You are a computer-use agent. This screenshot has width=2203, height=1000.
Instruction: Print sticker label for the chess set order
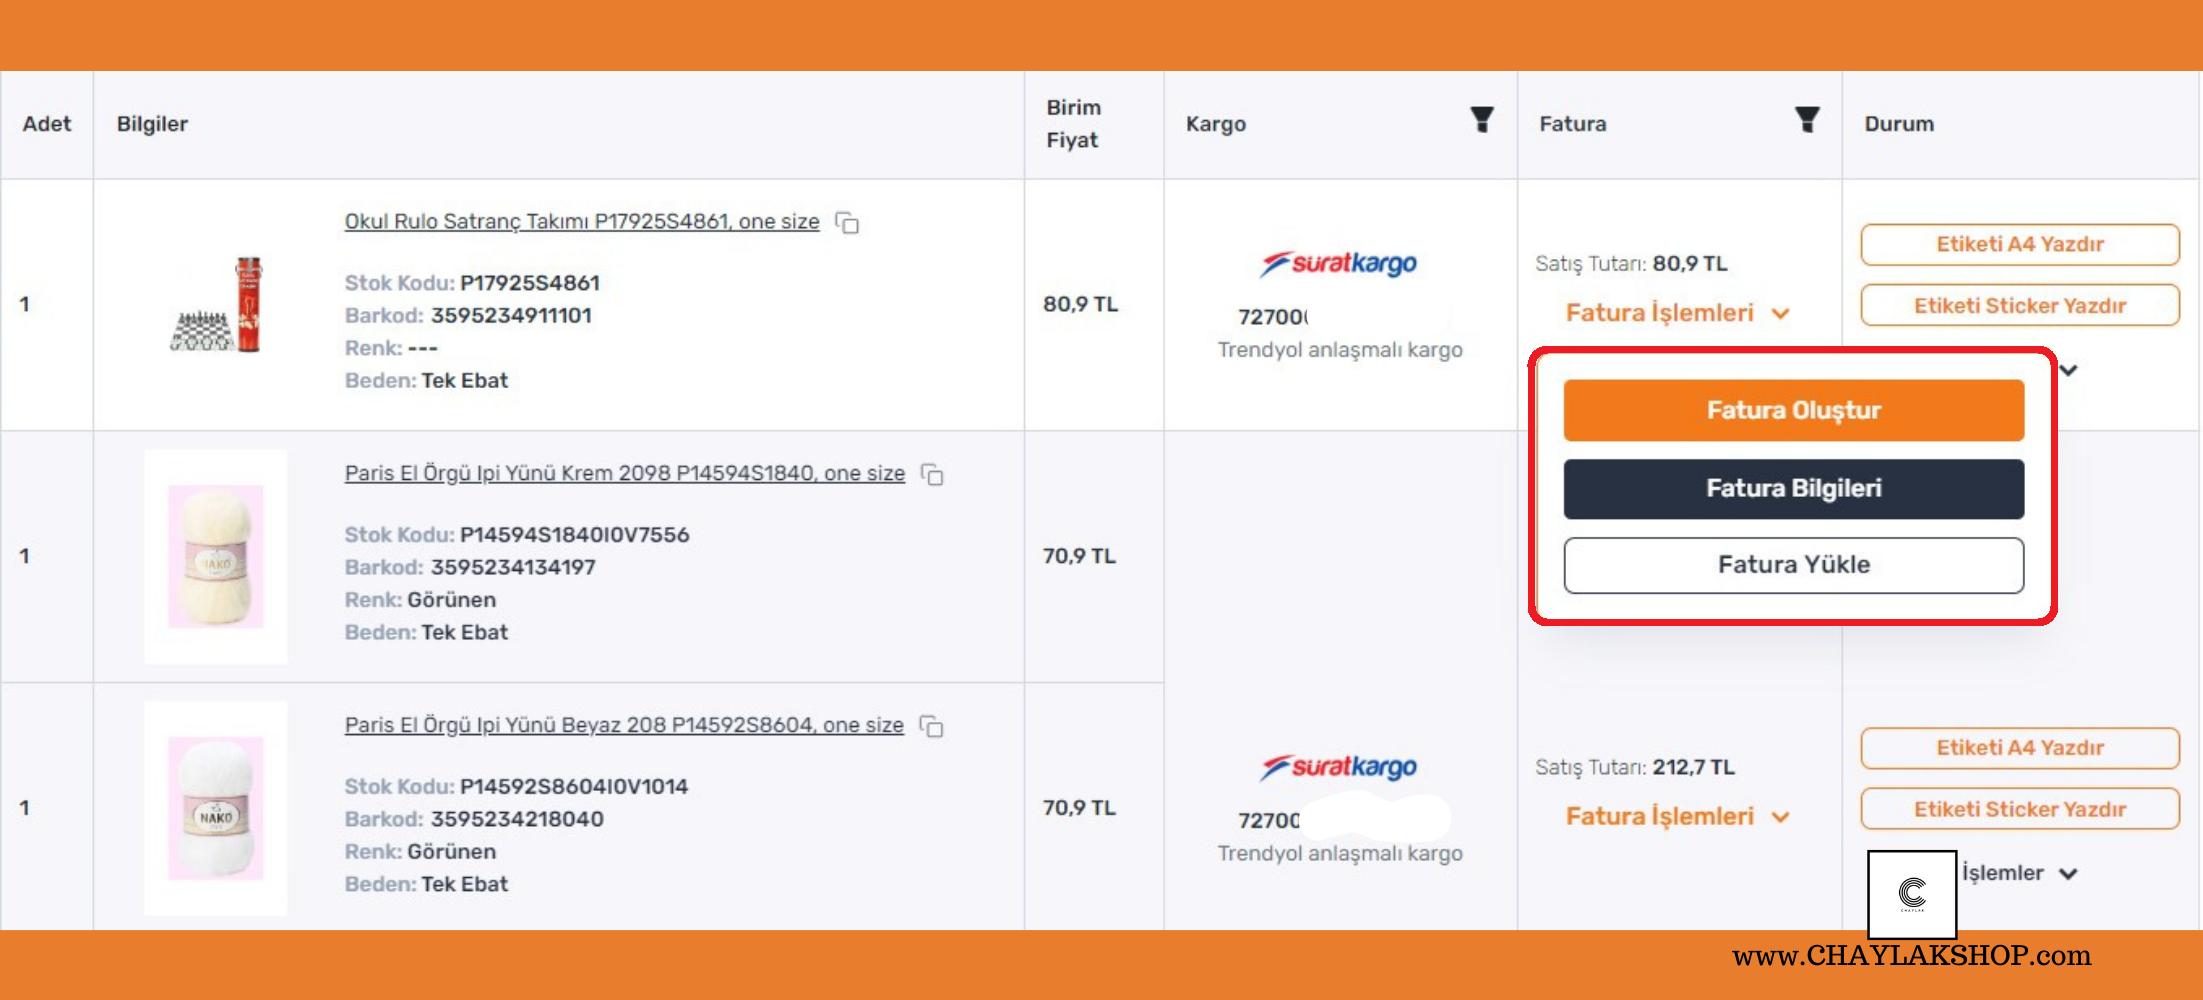coord(2020,305)
